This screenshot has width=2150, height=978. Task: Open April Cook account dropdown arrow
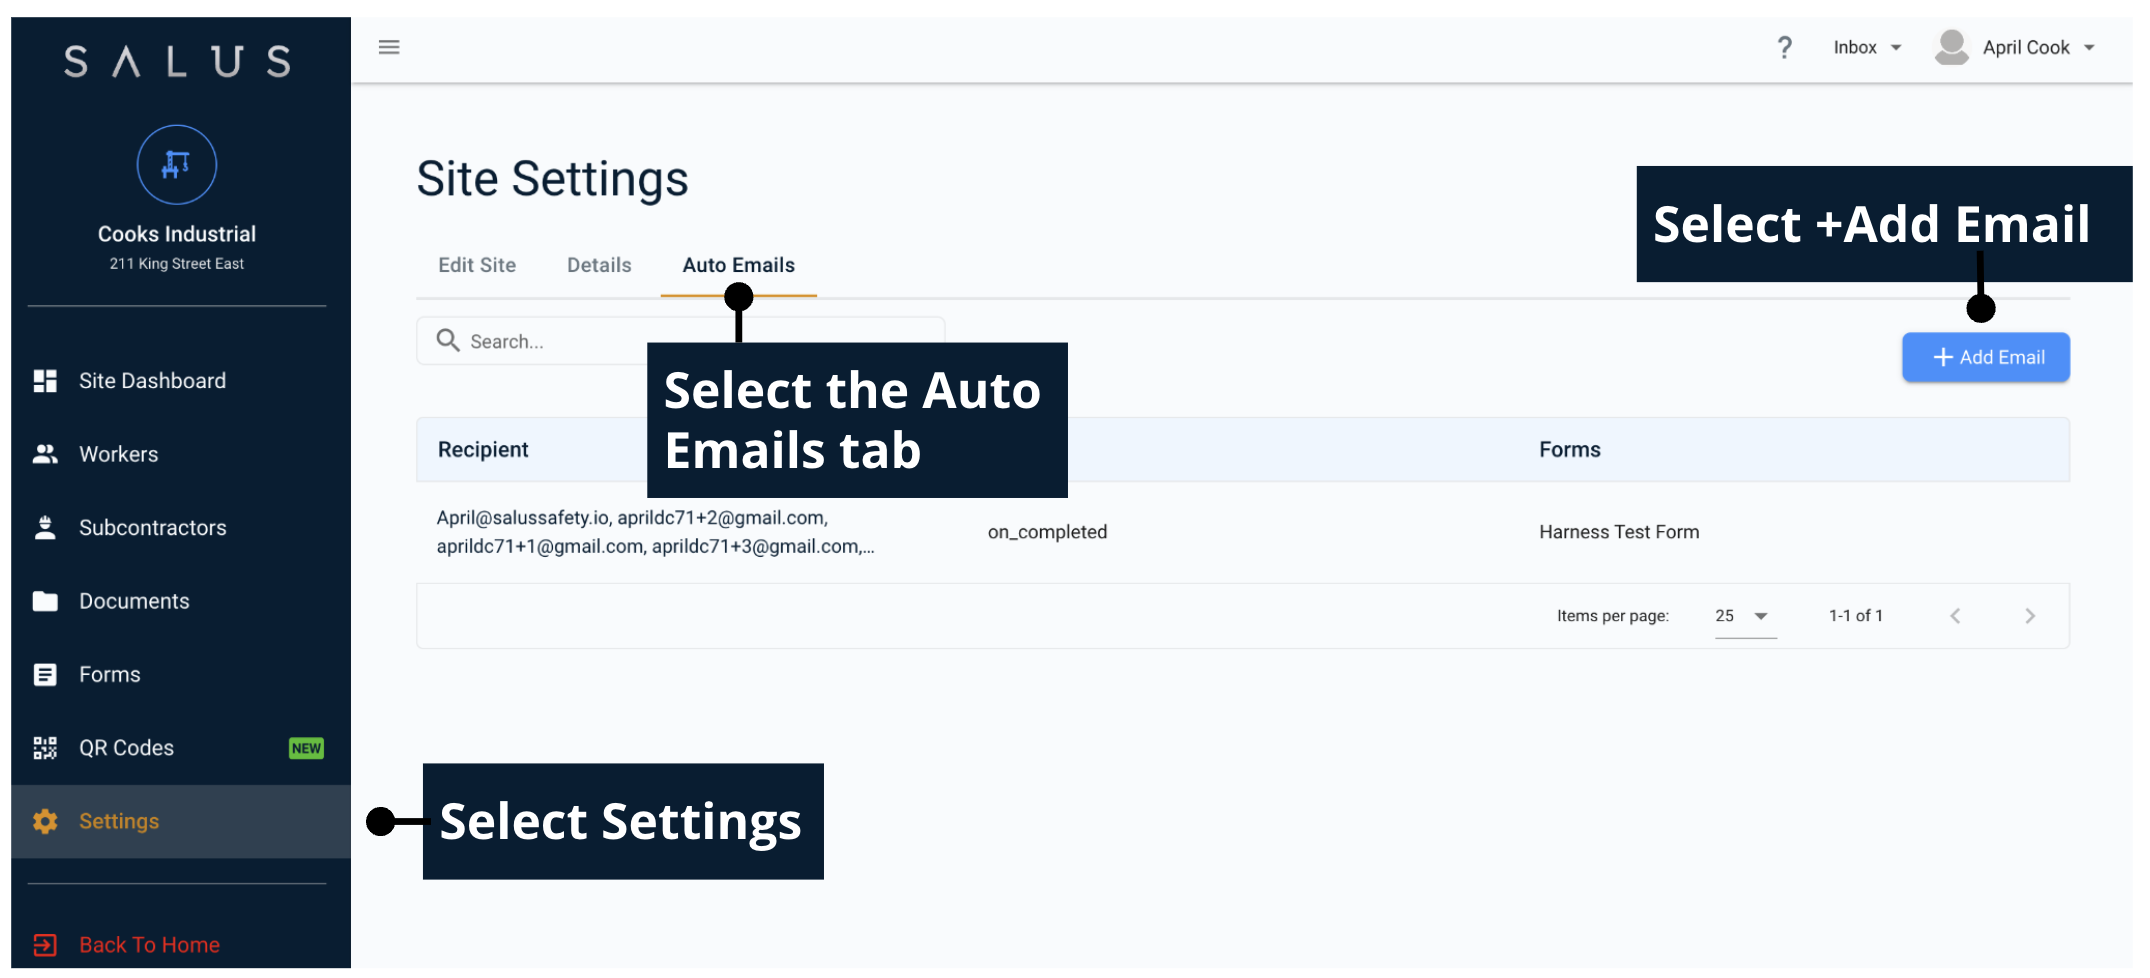click(x=2089, y=48)
